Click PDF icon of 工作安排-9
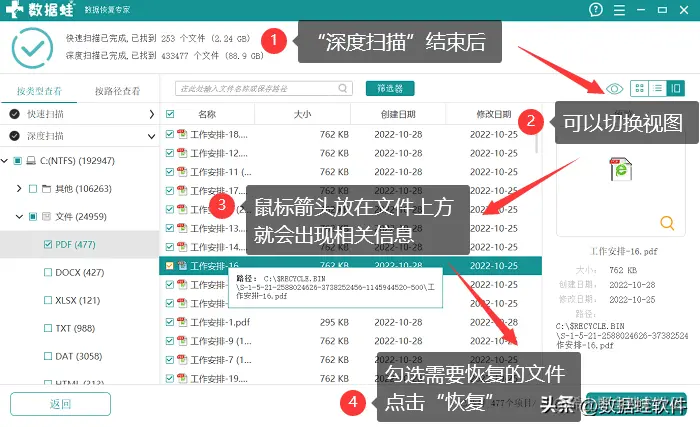The image size is (700, 427). pos(182,340)
